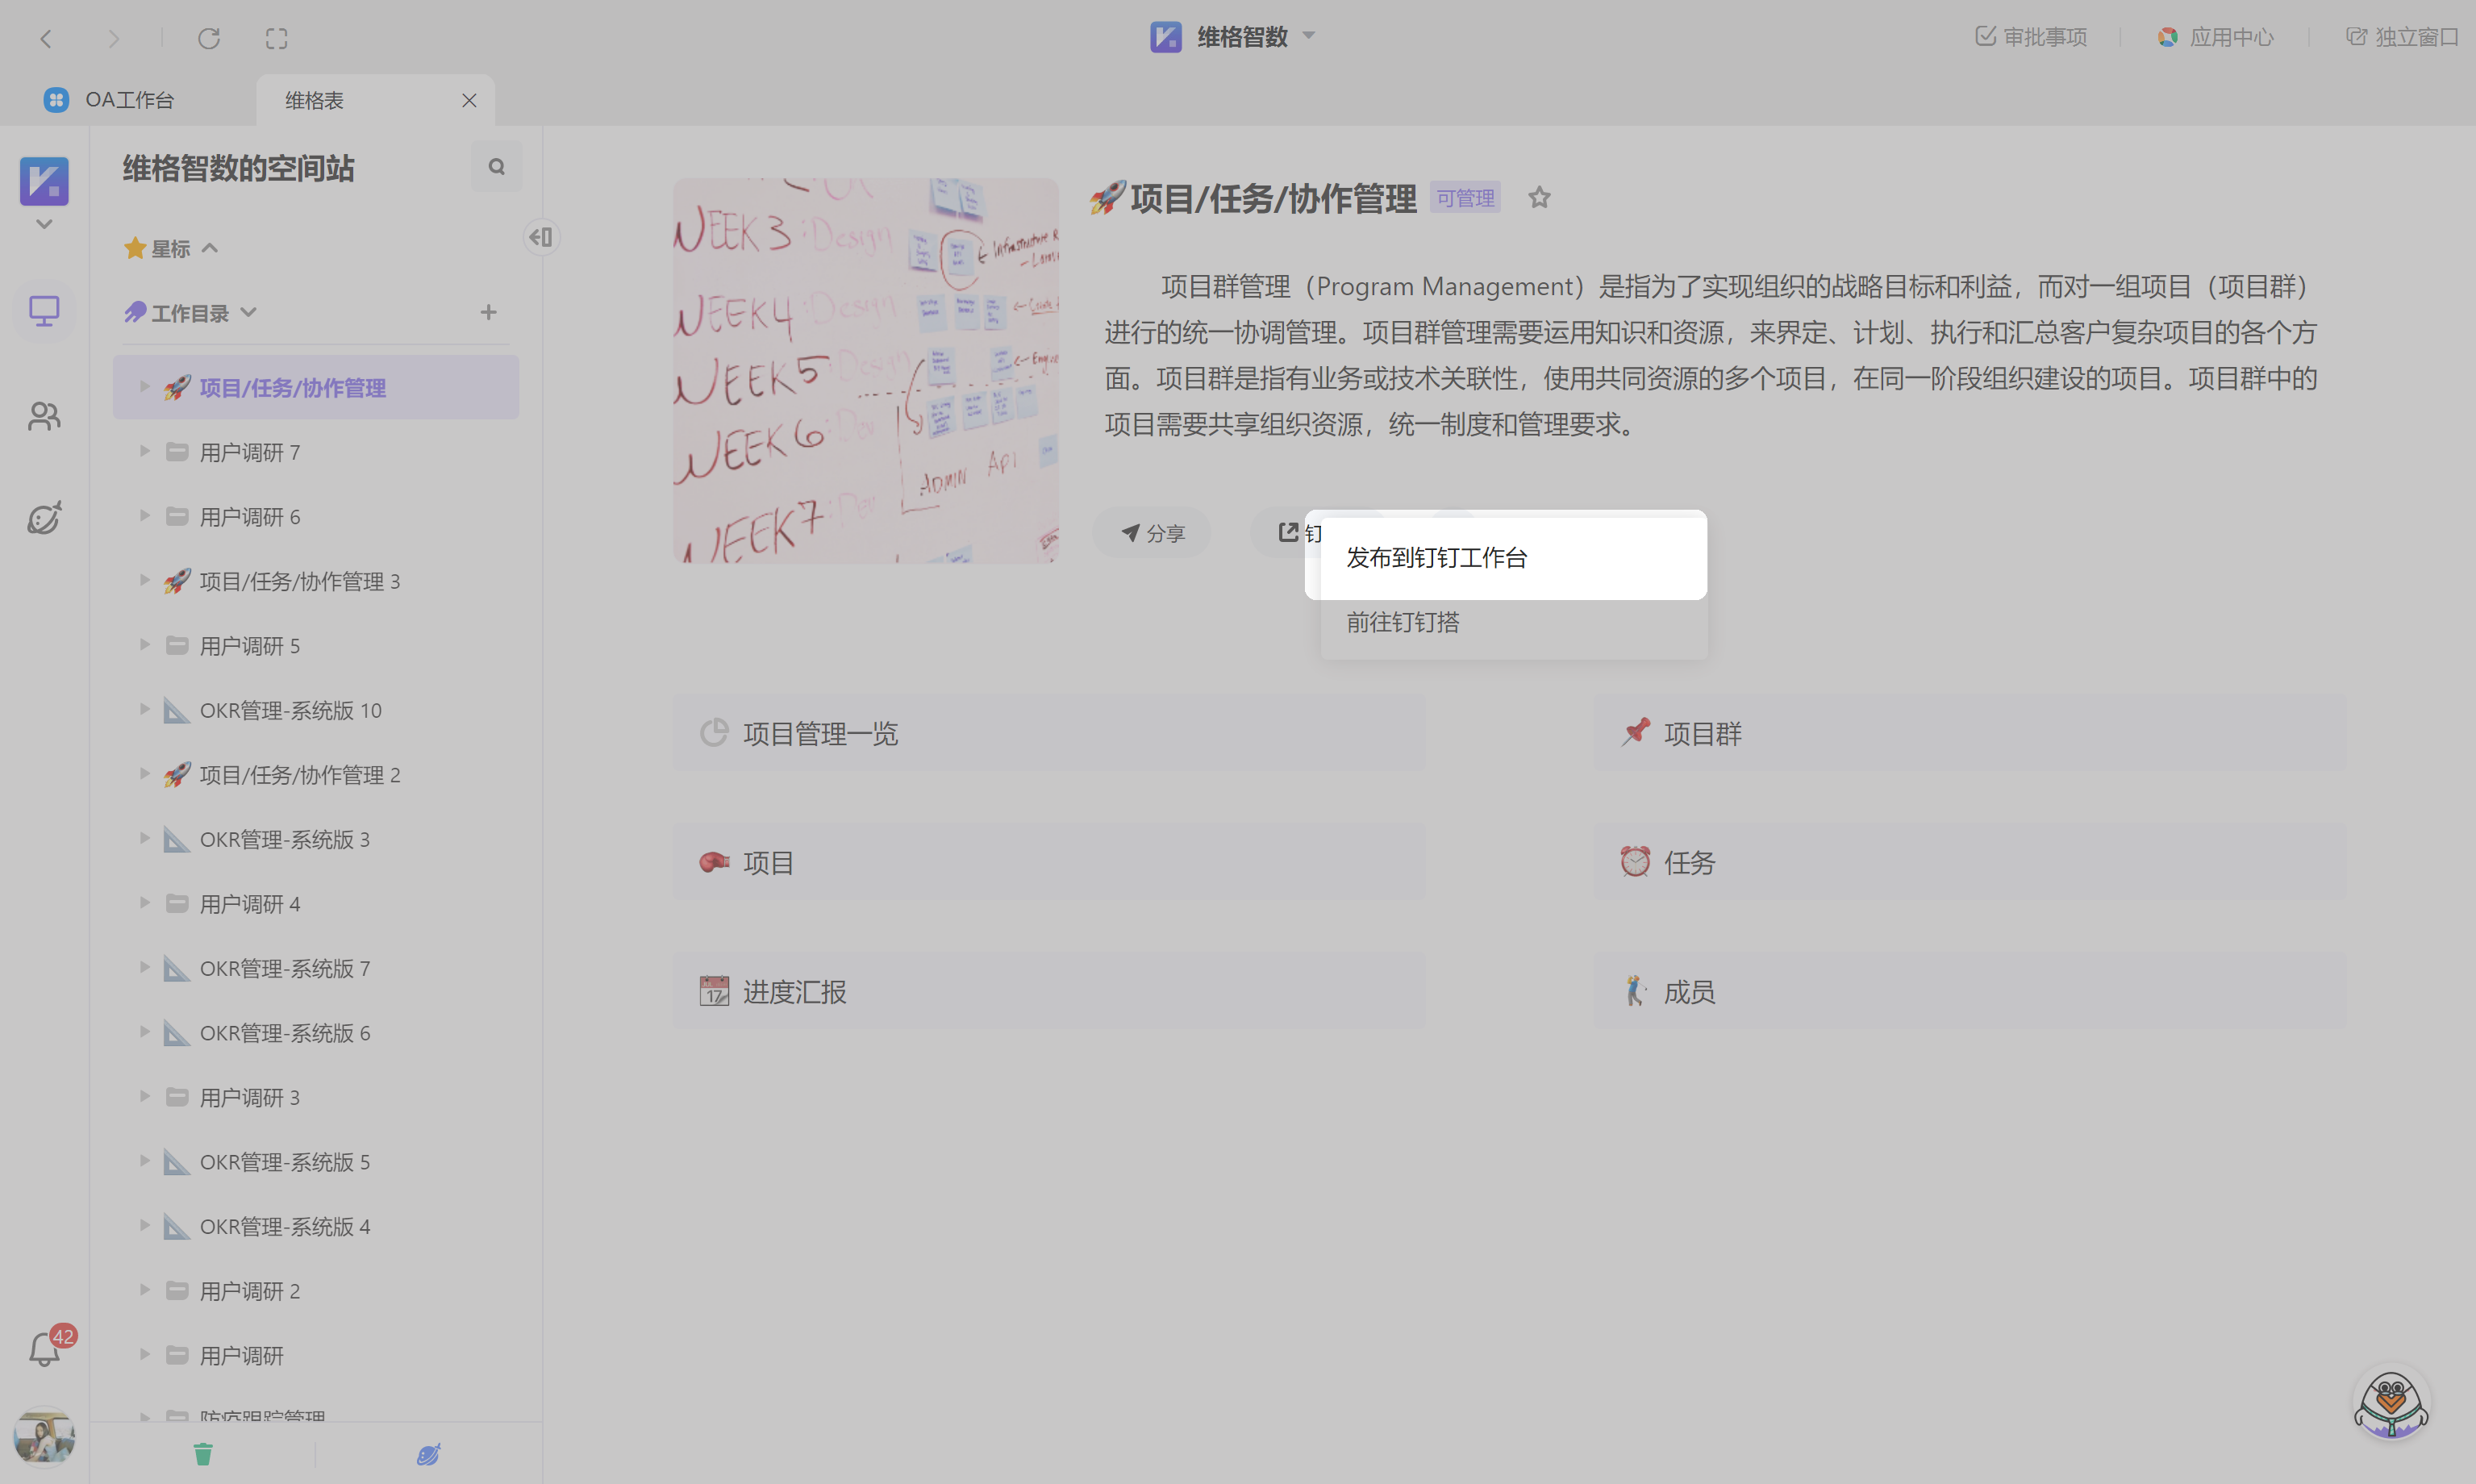Screen dimensions: 2476x1484
Task: Expand the 用户调研 7 folder
Action: (144, 452)
